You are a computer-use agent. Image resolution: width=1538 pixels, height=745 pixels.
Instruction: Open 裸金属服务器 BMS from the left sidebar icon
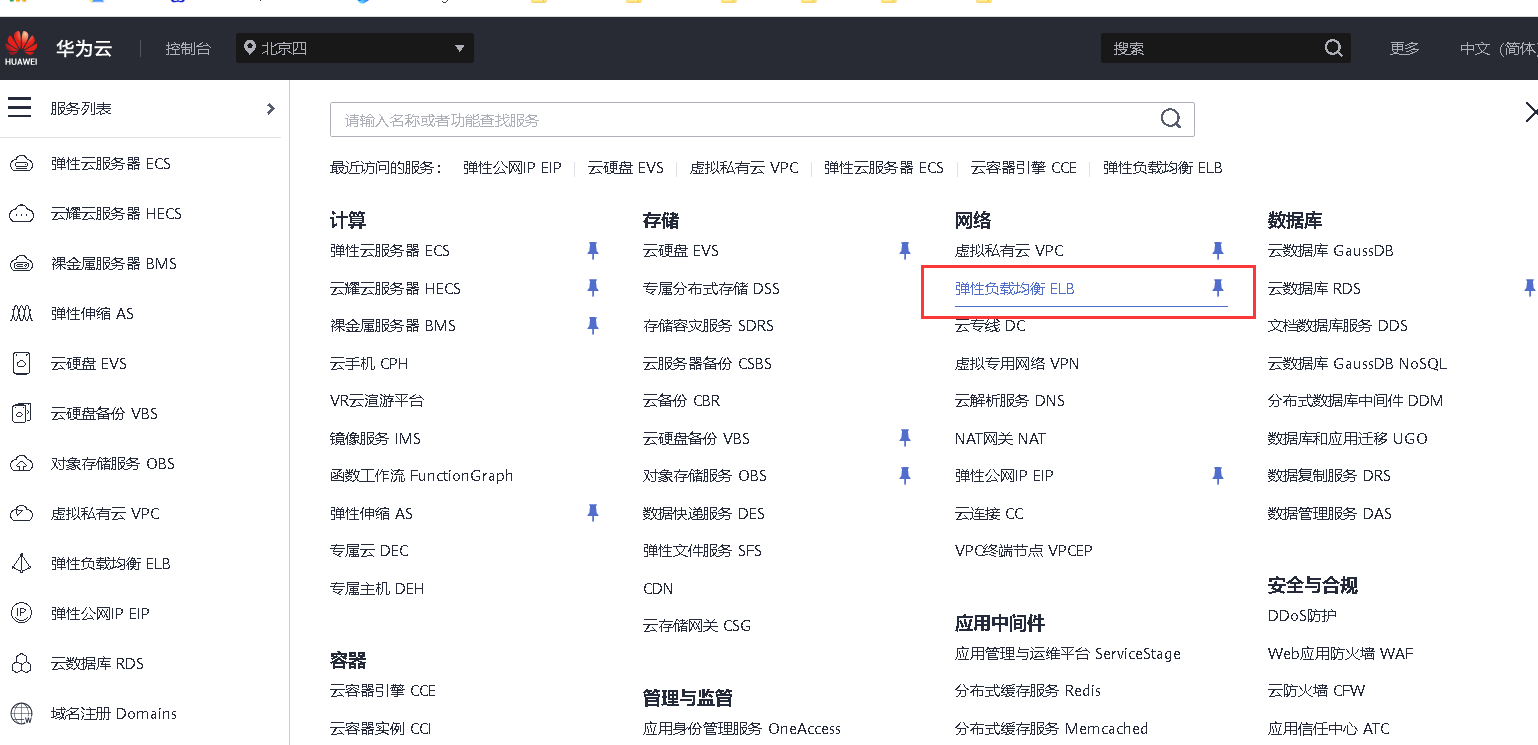tap(21, 264)
